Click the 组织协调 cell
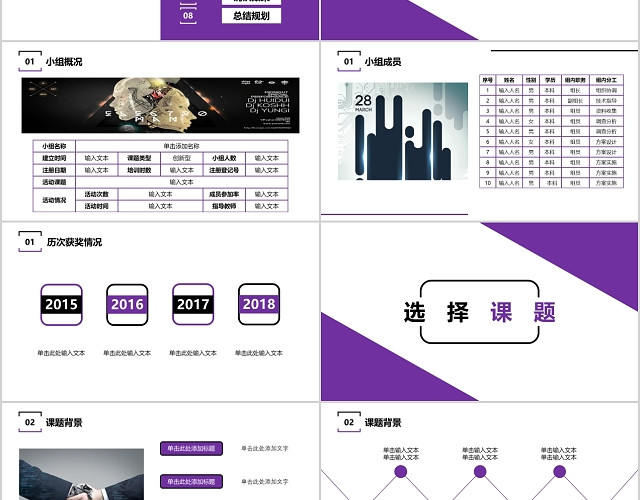This screenshot has height=500, width=640. pos(606,90)
